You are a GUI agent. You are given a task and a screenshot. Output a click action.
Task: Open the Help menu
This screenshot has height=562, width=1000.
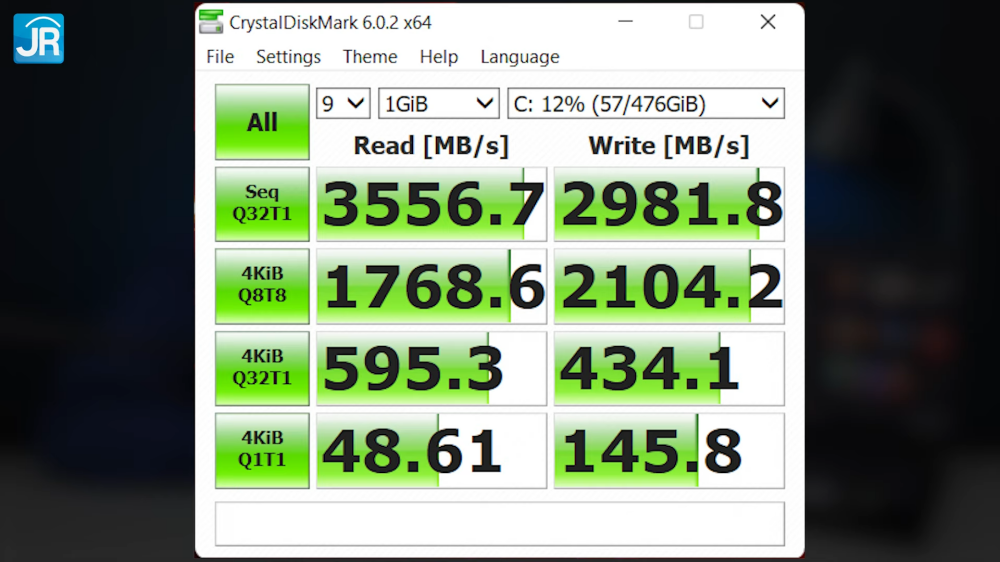click(438, 57)
